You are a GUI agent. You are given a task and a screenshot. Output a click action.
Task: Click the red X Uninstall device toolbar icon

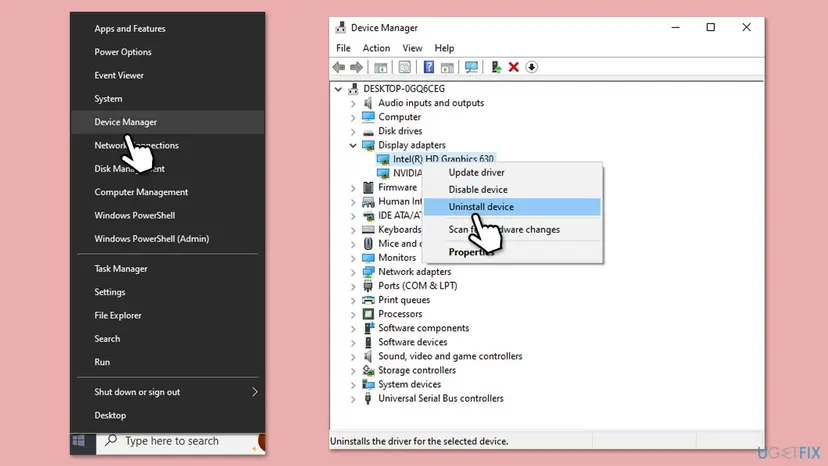click(x=514, y=67)
